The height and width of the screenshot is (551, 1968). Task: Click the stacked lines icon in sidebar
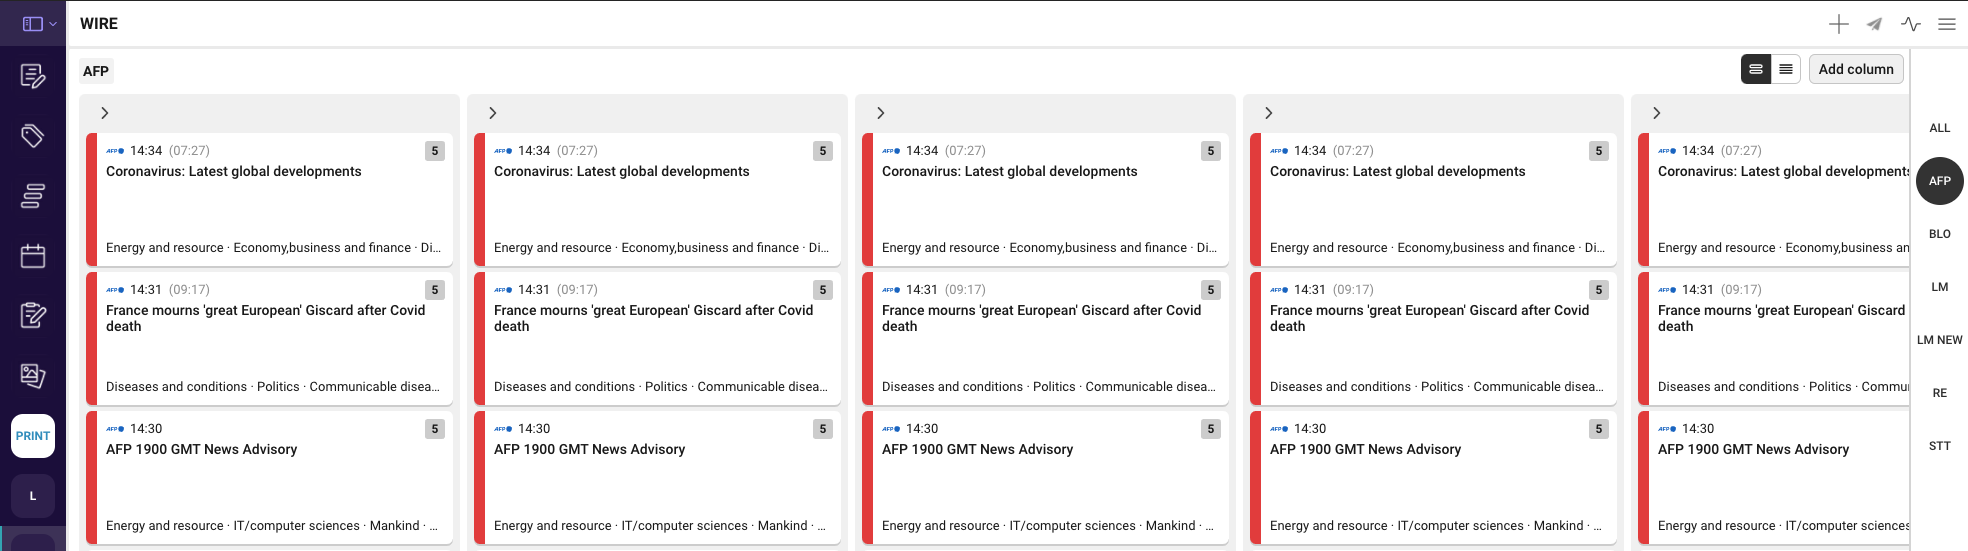[33, 196]
